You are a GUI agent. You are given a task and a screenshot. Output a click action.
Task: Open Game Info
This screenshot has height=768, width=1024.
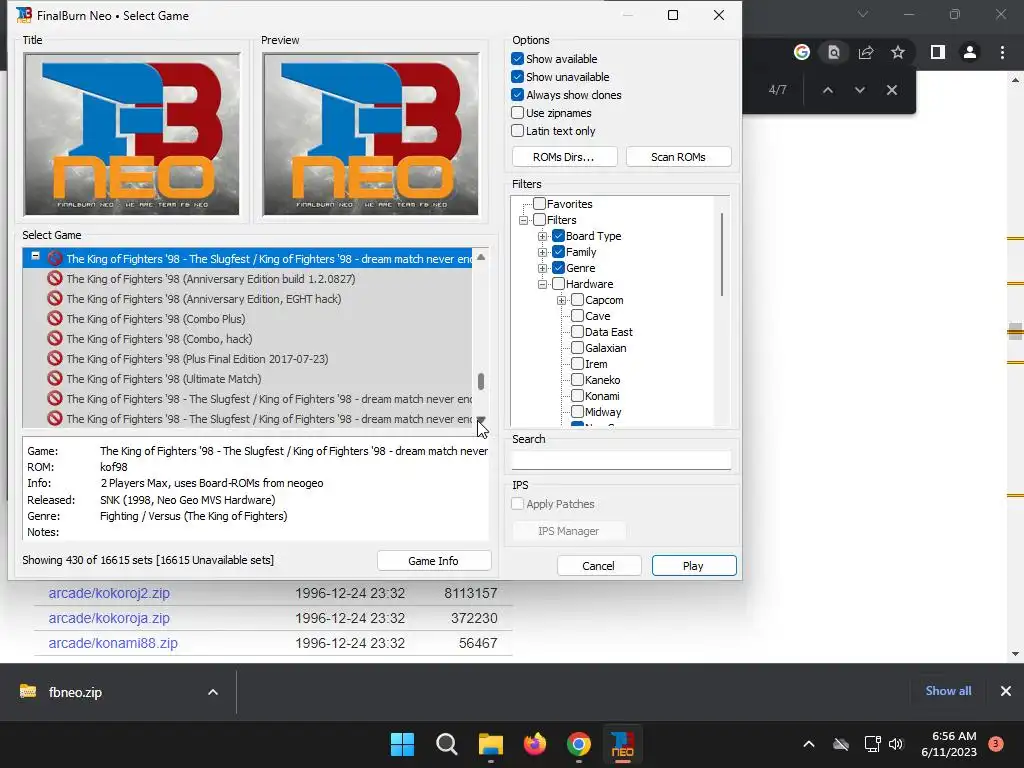tap(434, 561)
